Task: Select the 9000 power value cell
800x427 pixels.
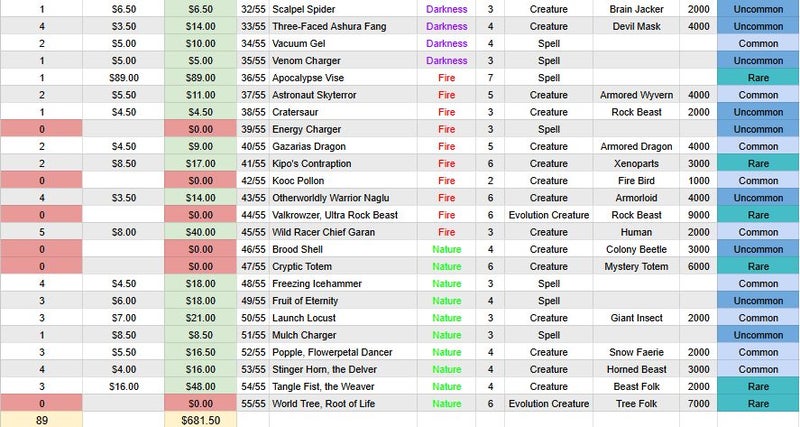Action: pos(698,215)
